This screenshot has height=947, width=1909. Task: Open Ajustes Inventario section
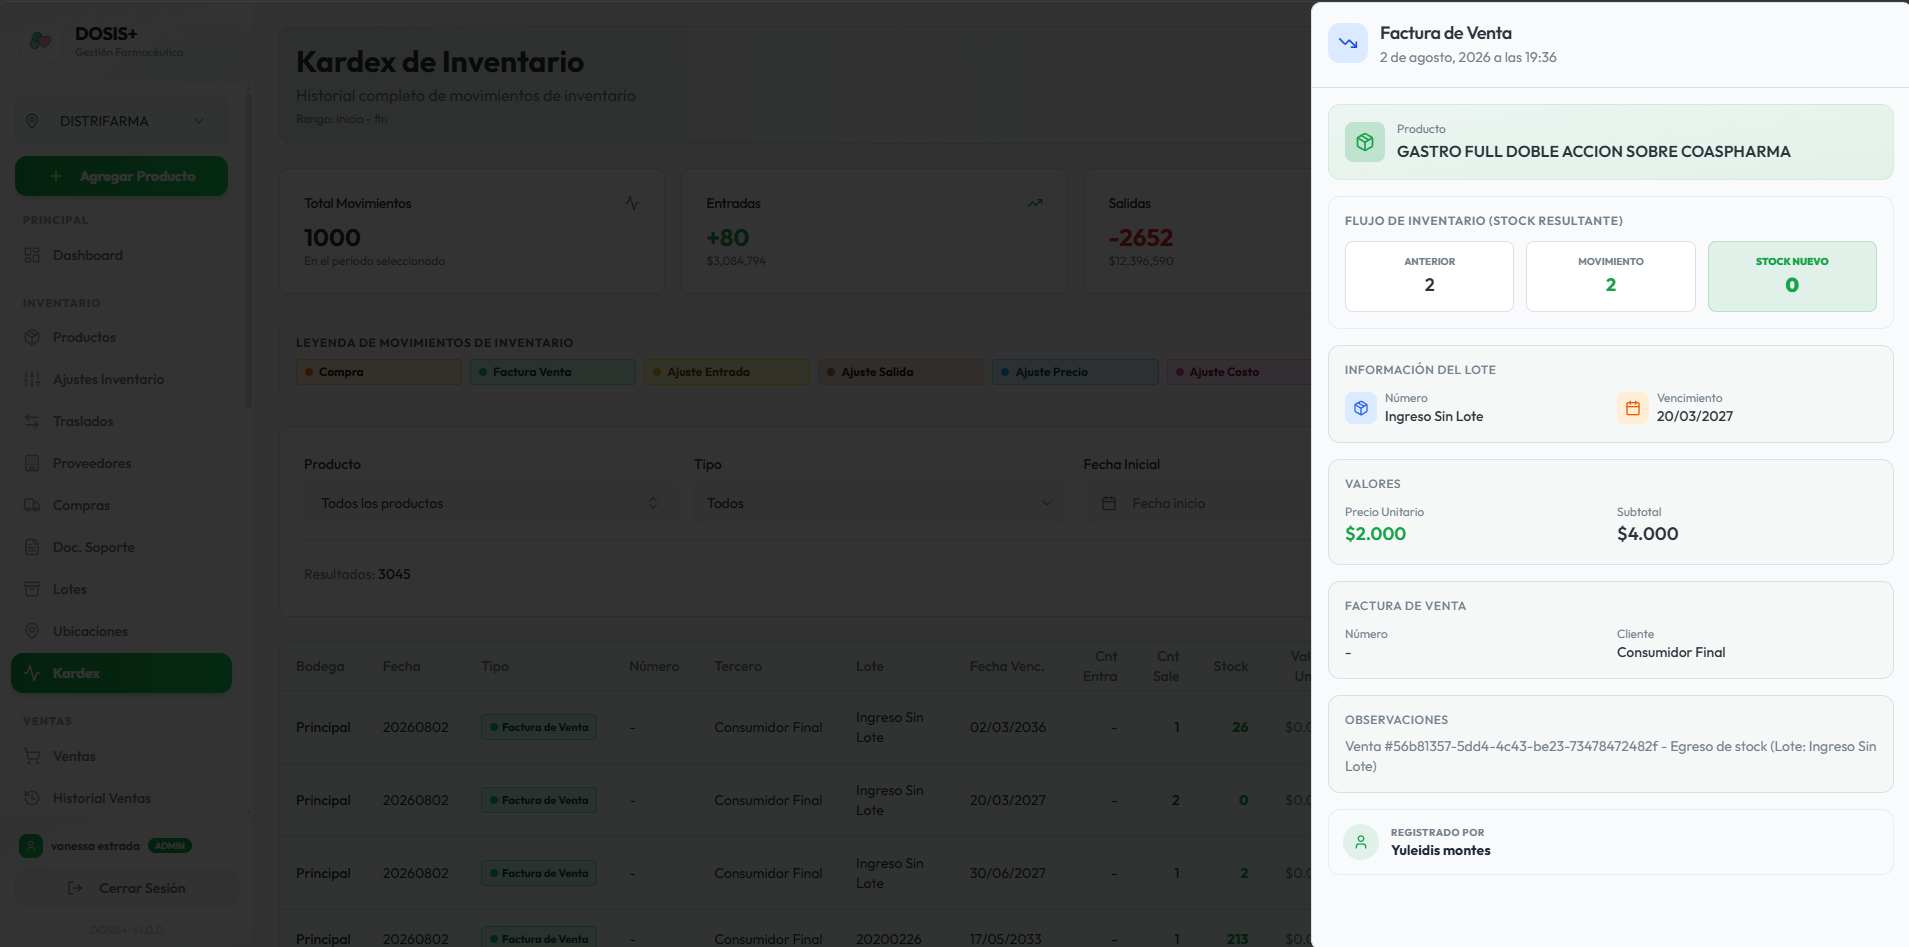coord(121,379)
